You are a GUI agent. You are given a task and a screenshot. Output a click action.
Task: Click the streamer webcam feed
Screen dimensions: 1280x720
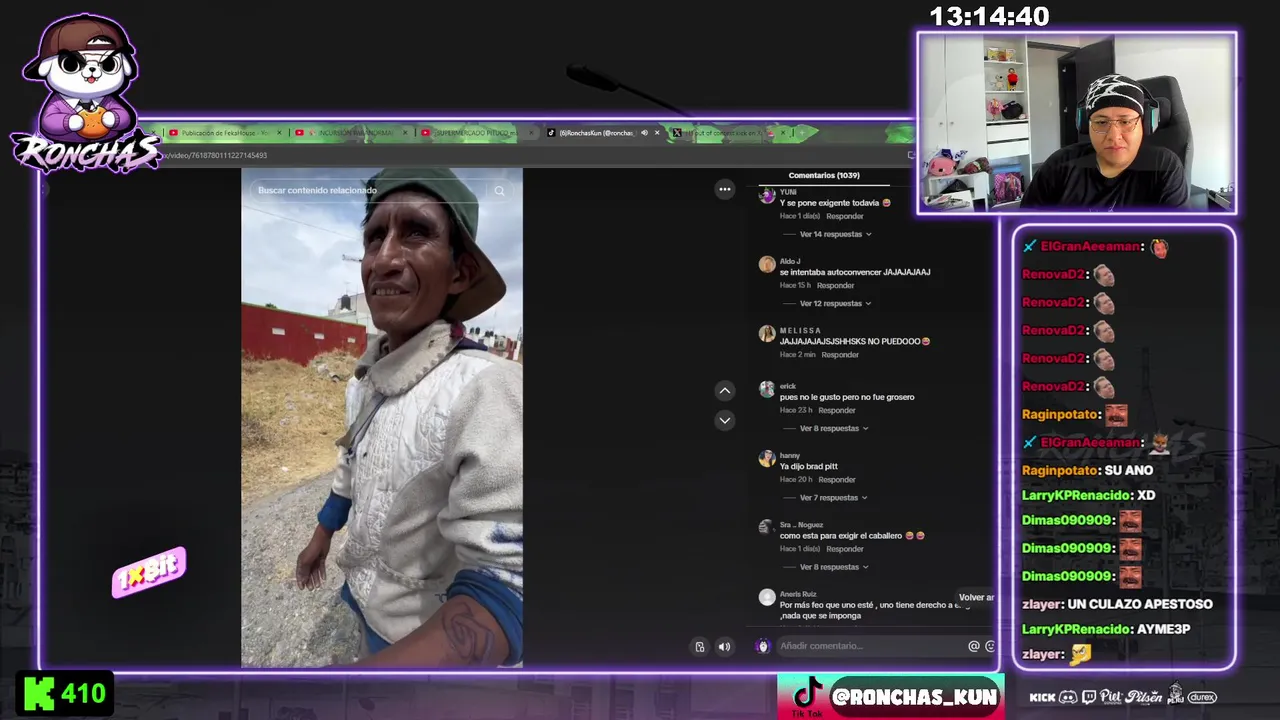click(1077, 123)
